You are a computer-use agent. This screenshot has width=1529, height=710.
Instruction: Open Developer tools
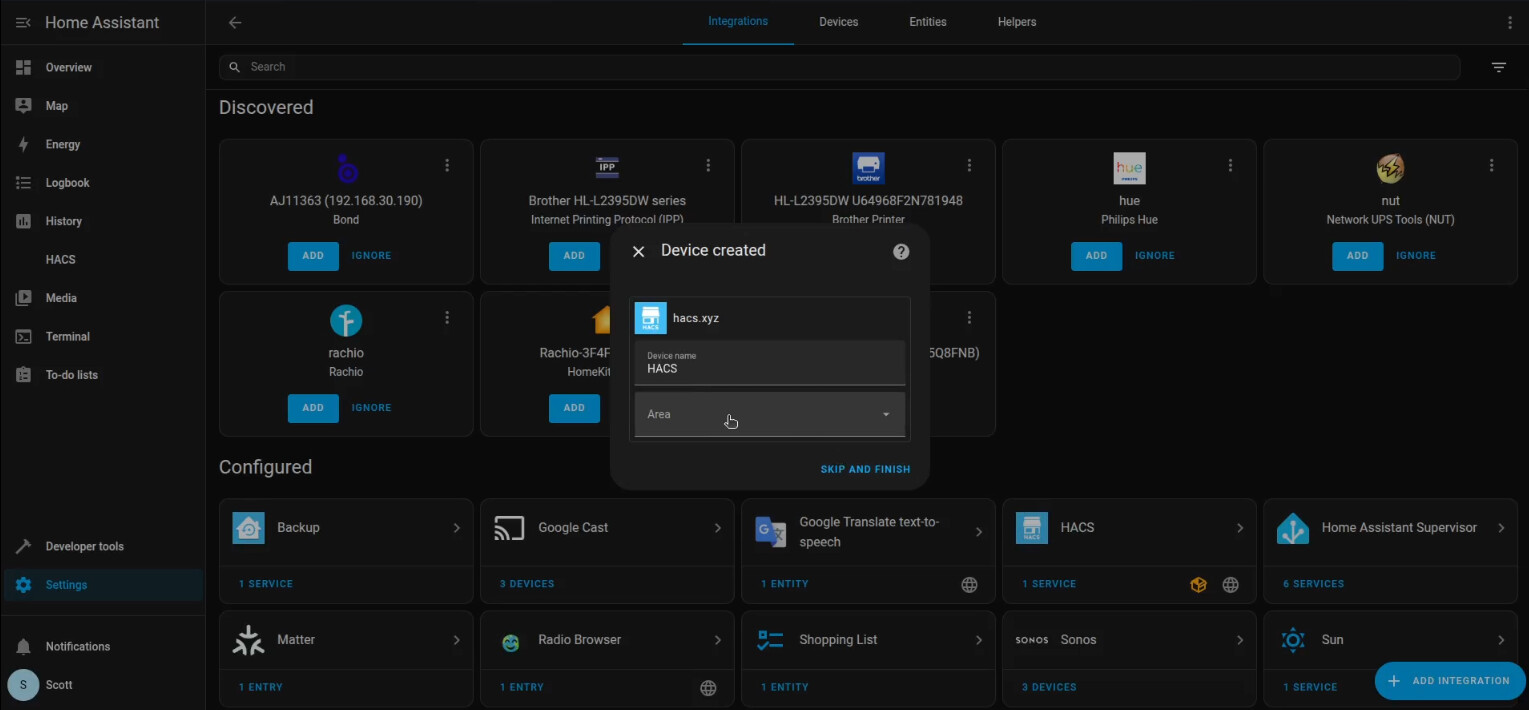tap(103, 547)
